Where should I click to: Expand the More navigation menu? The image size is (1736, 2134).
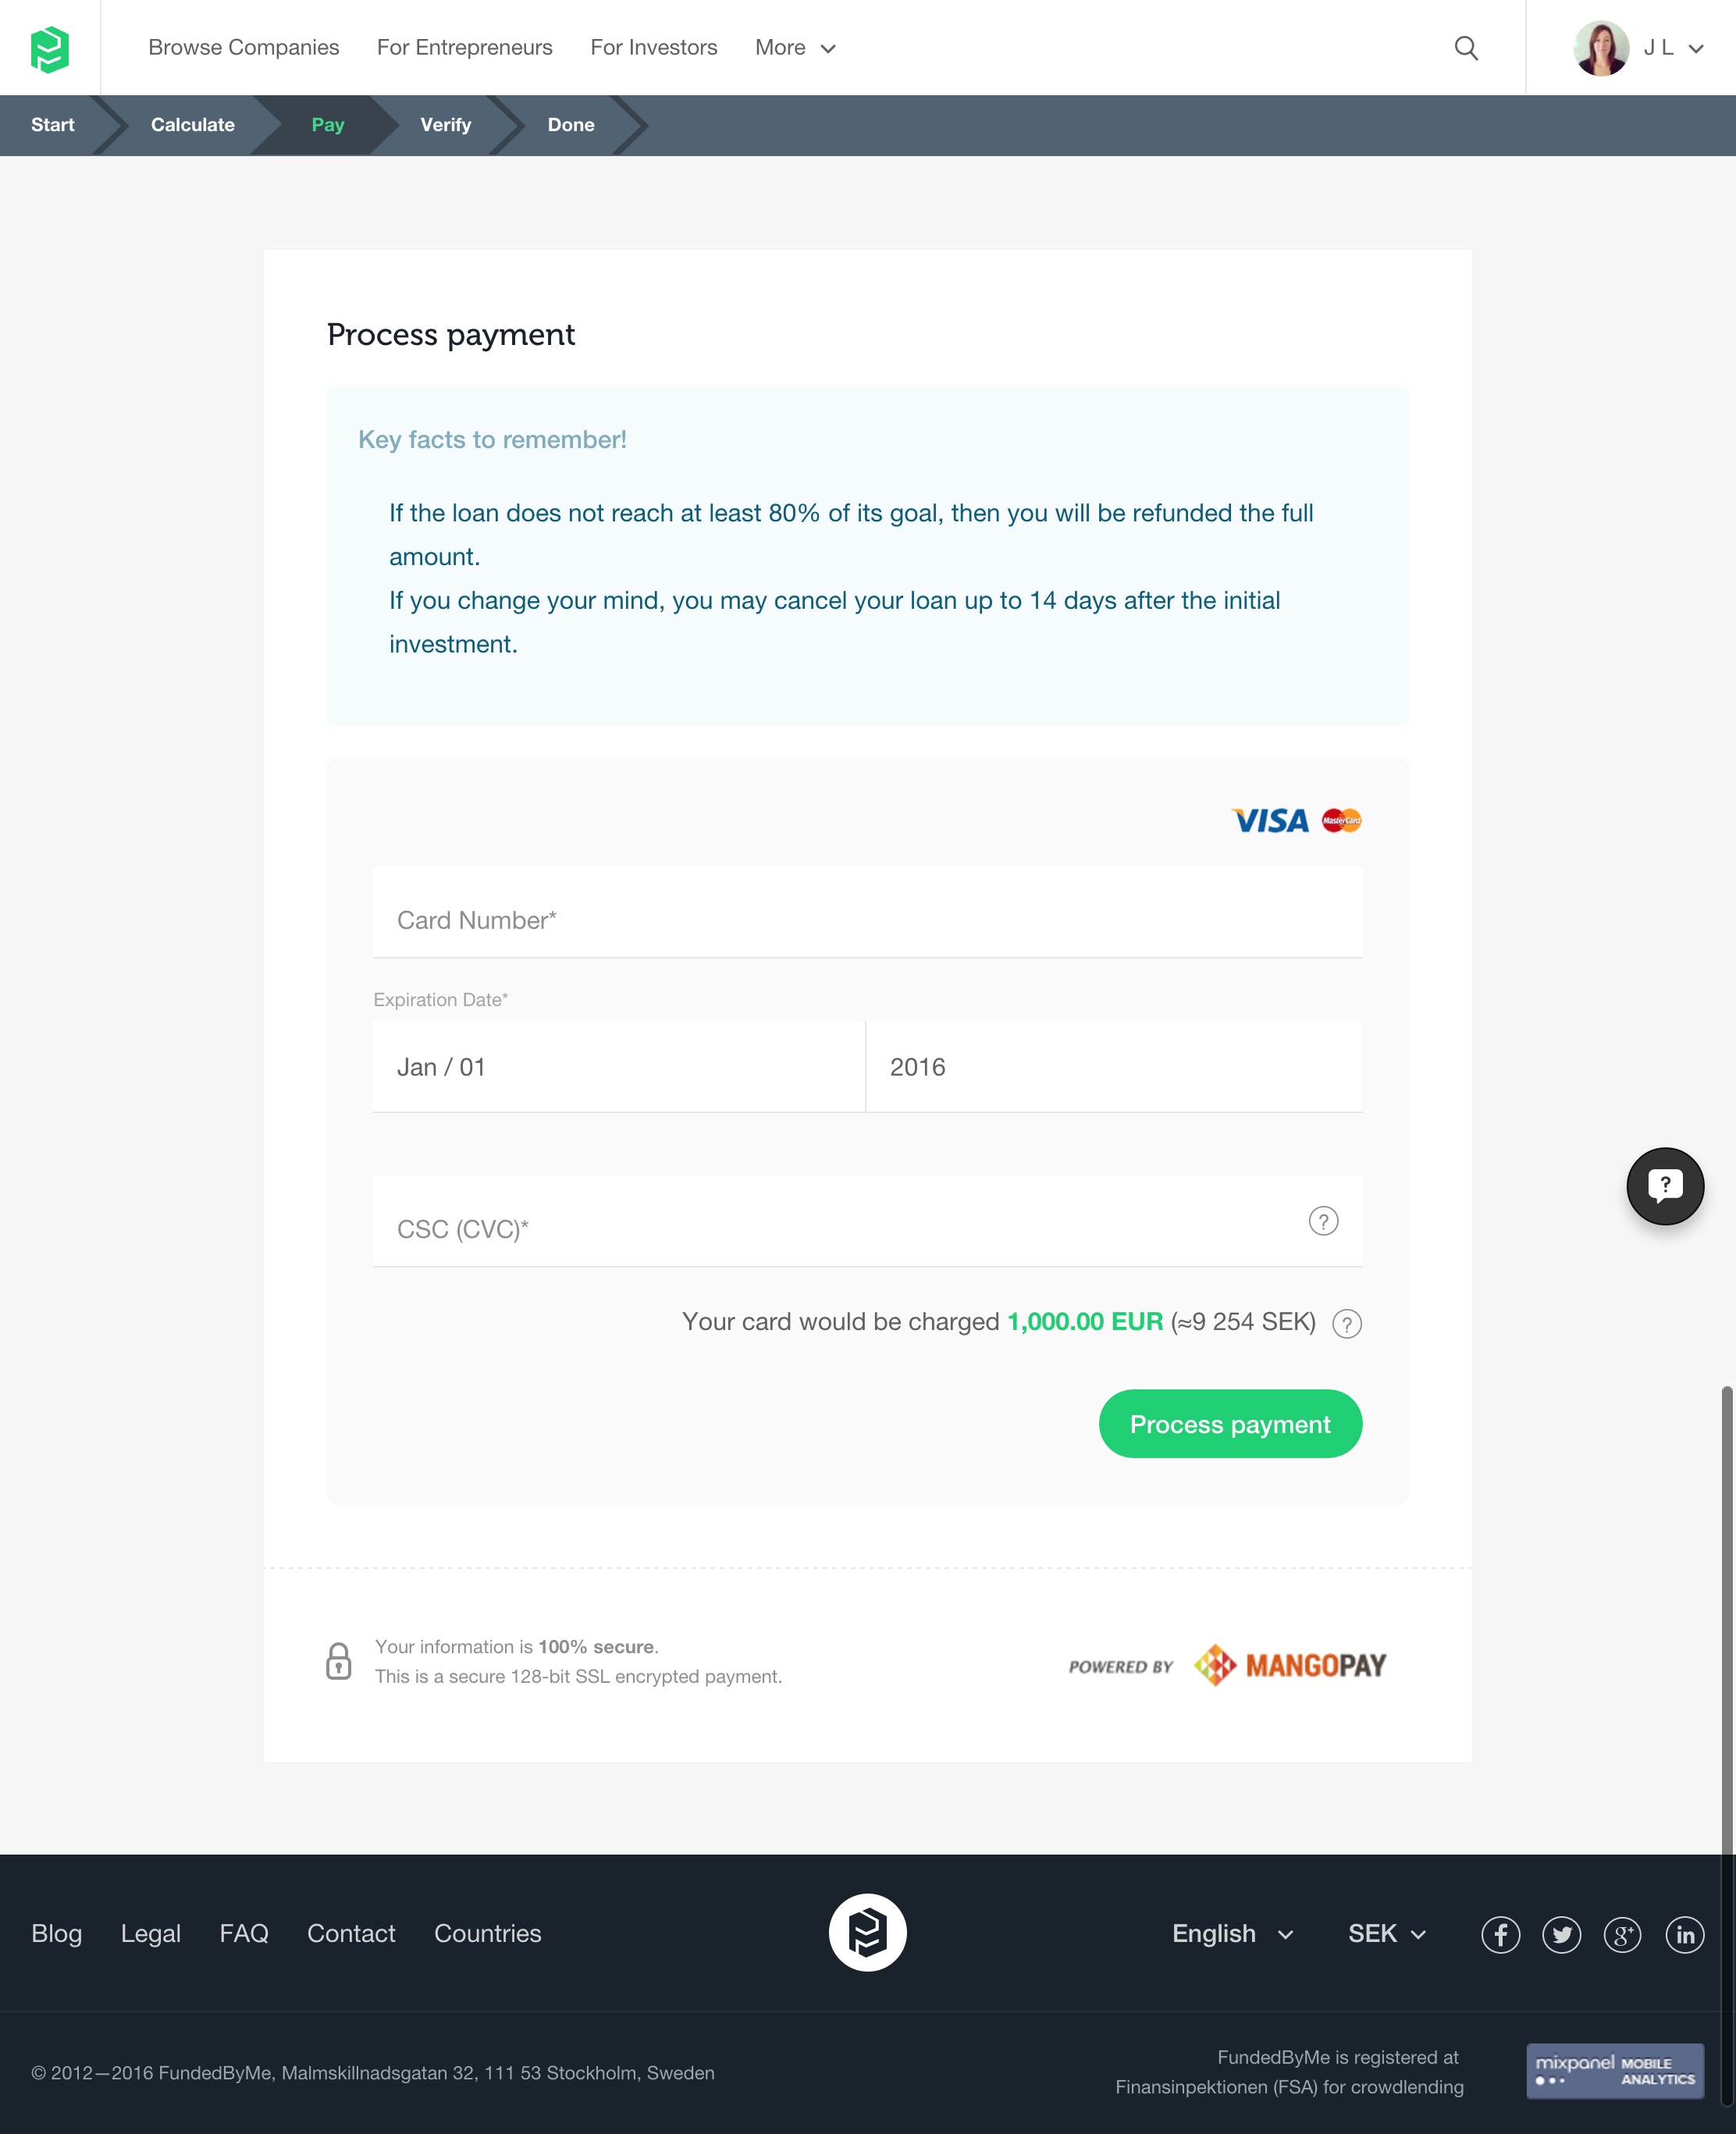pos(795,48)
